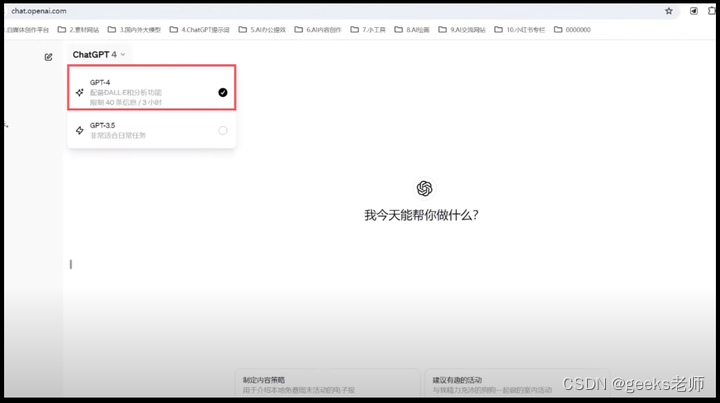Open the 6.AI内容创作 bookmark folder
The width and height of the screenshot is (720, 403).
(318, 30)
